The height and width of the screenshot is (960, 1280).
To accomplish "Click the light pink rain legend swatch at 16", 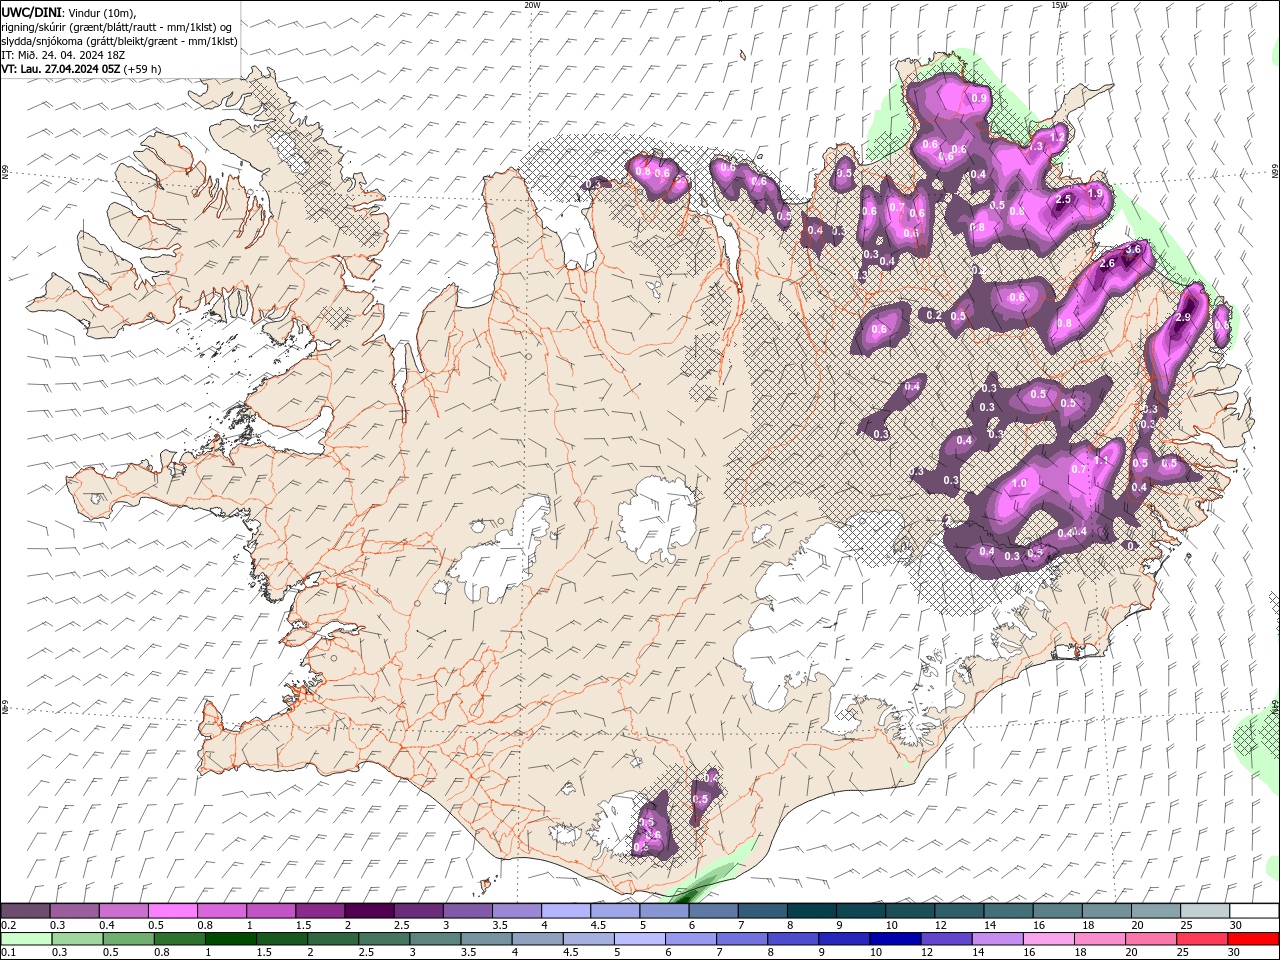I will coord(1049,939).
